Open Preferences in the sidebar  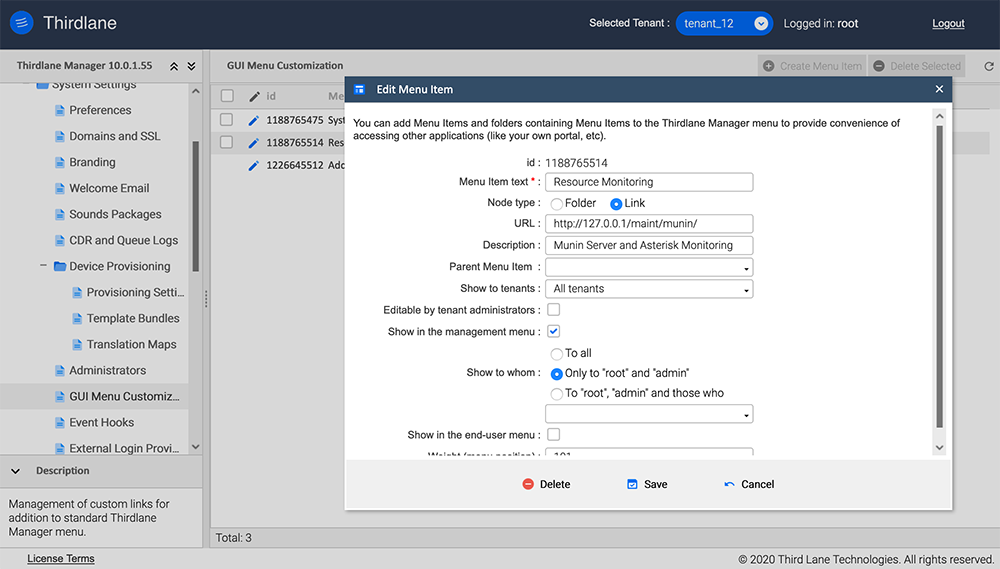click(x=100, y=110)
